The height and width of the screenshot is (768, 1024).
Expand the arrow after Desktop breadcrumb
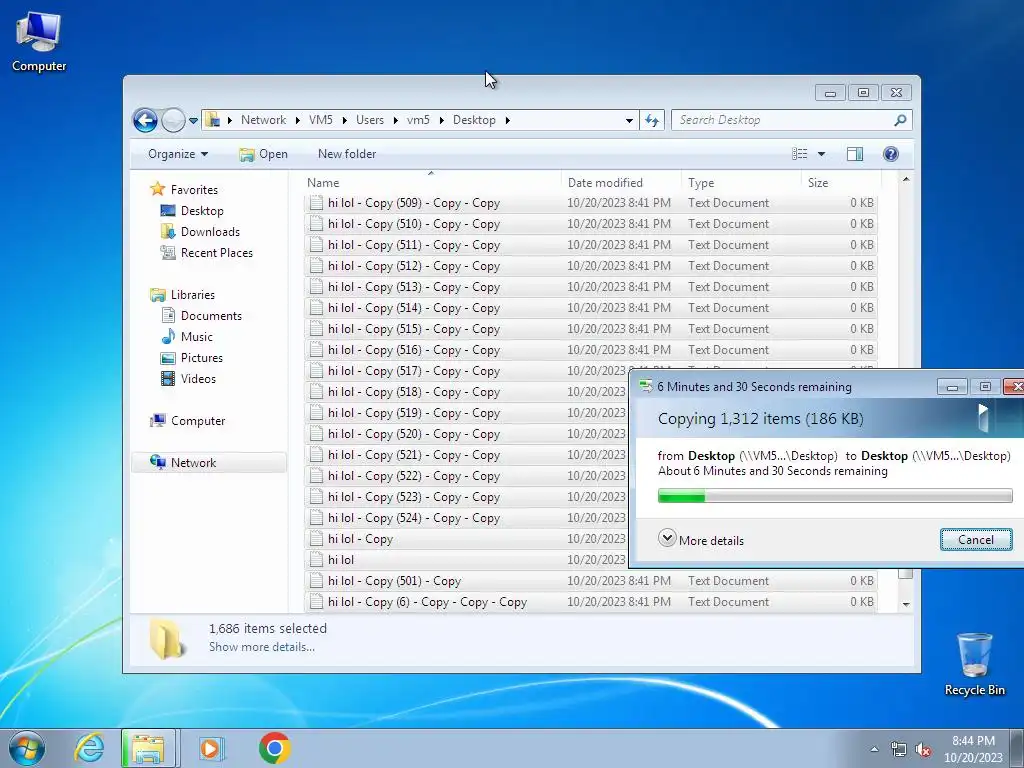click(x=507, y=120)
